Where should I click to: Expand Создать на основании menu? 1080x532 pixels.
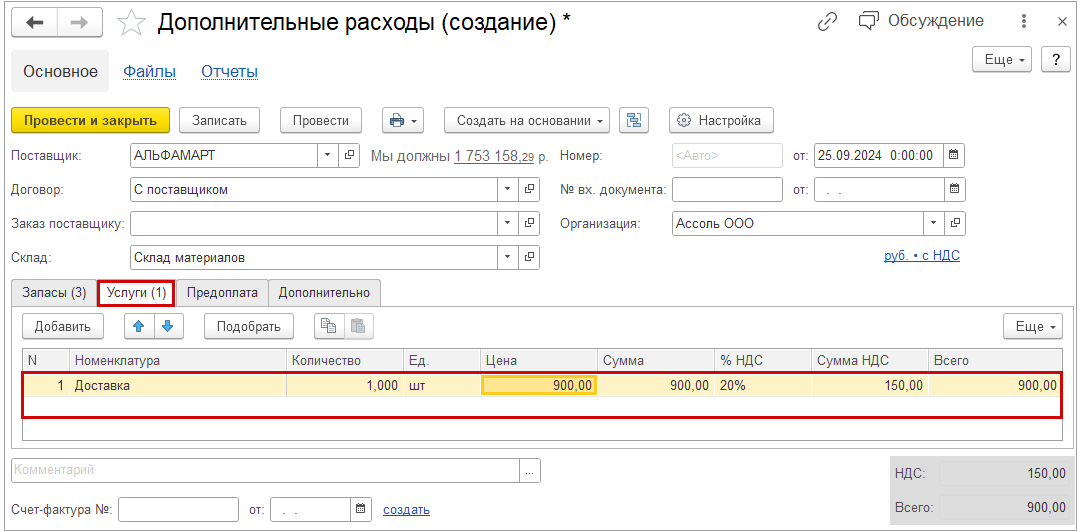tap(527, 120)
